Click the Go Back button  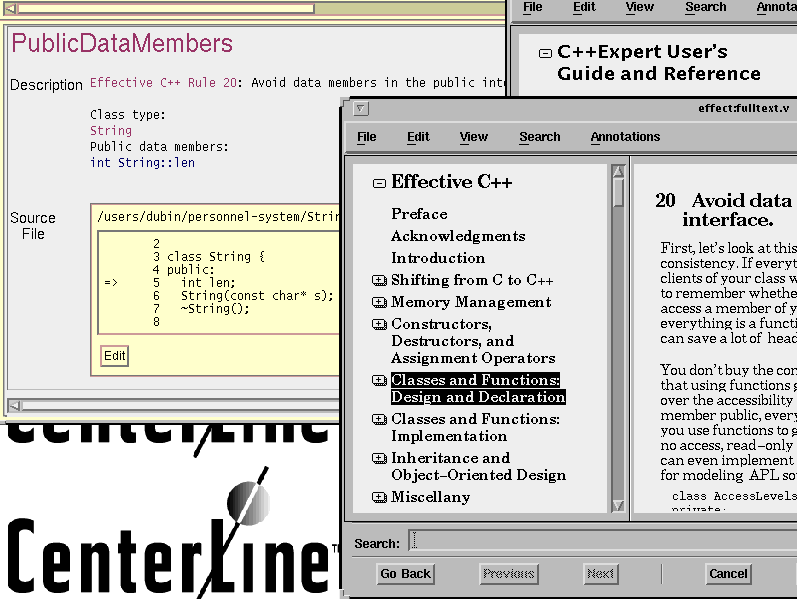point(405,574)
